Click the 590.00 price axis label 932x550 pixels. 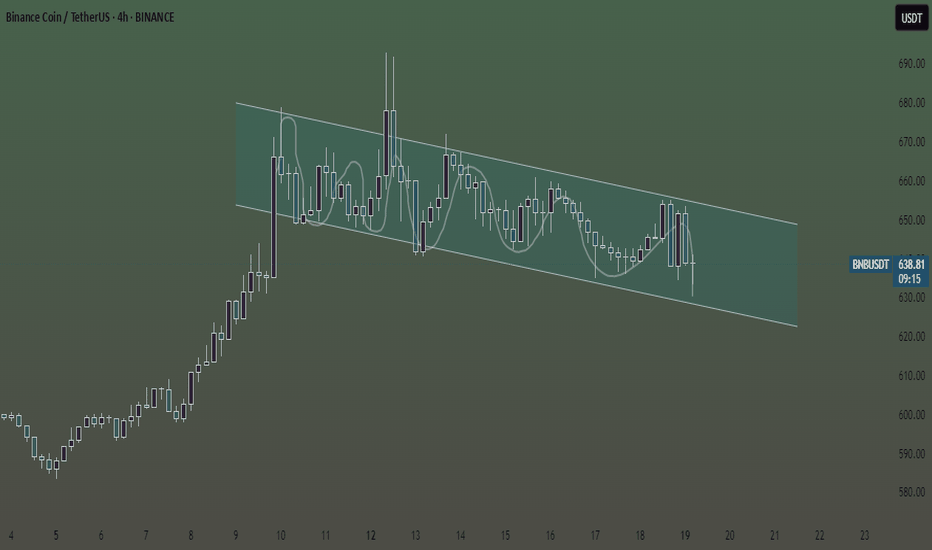(x=911, y=454)
